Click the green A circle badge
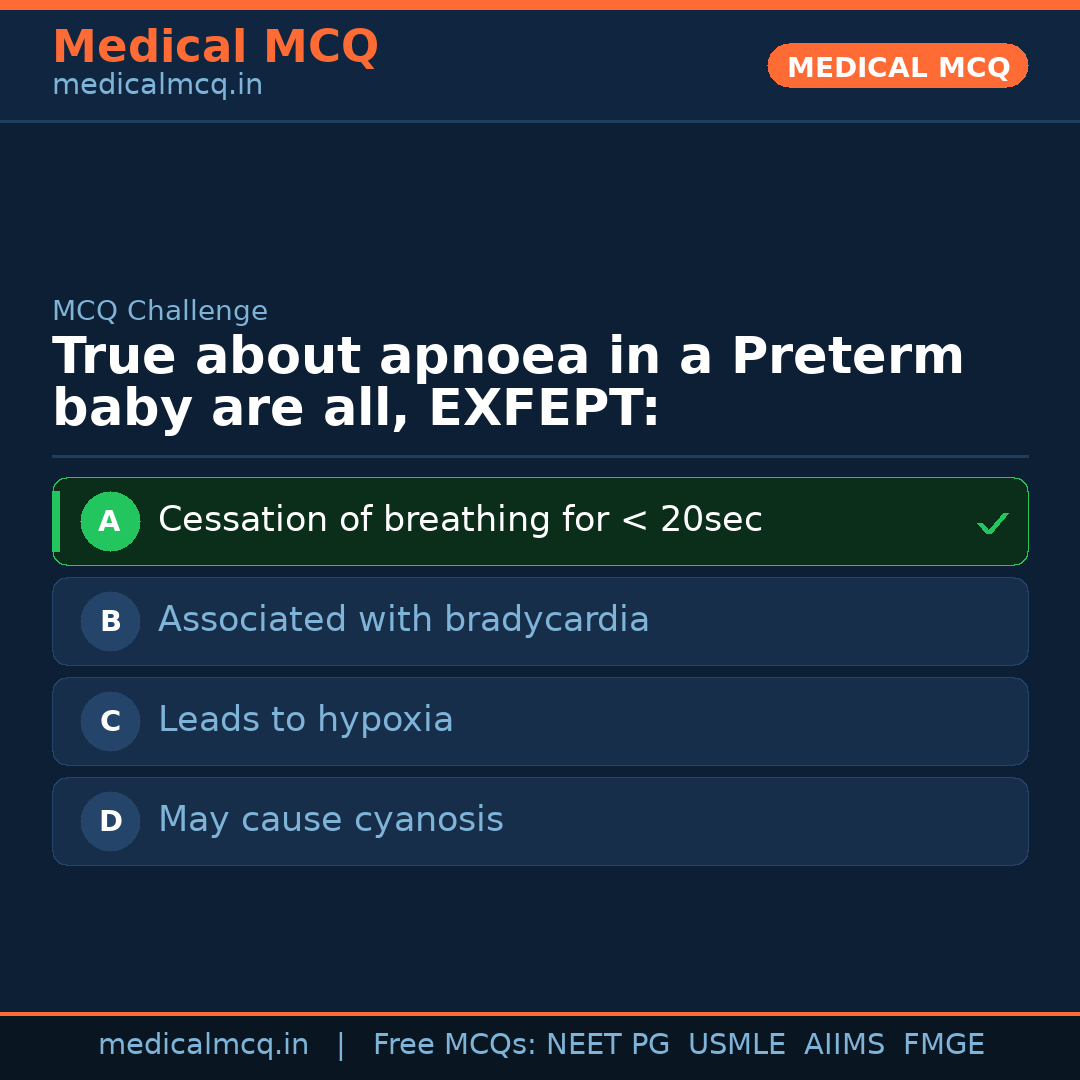The width and height of the screenshot is (1080, 1080). 110,521
